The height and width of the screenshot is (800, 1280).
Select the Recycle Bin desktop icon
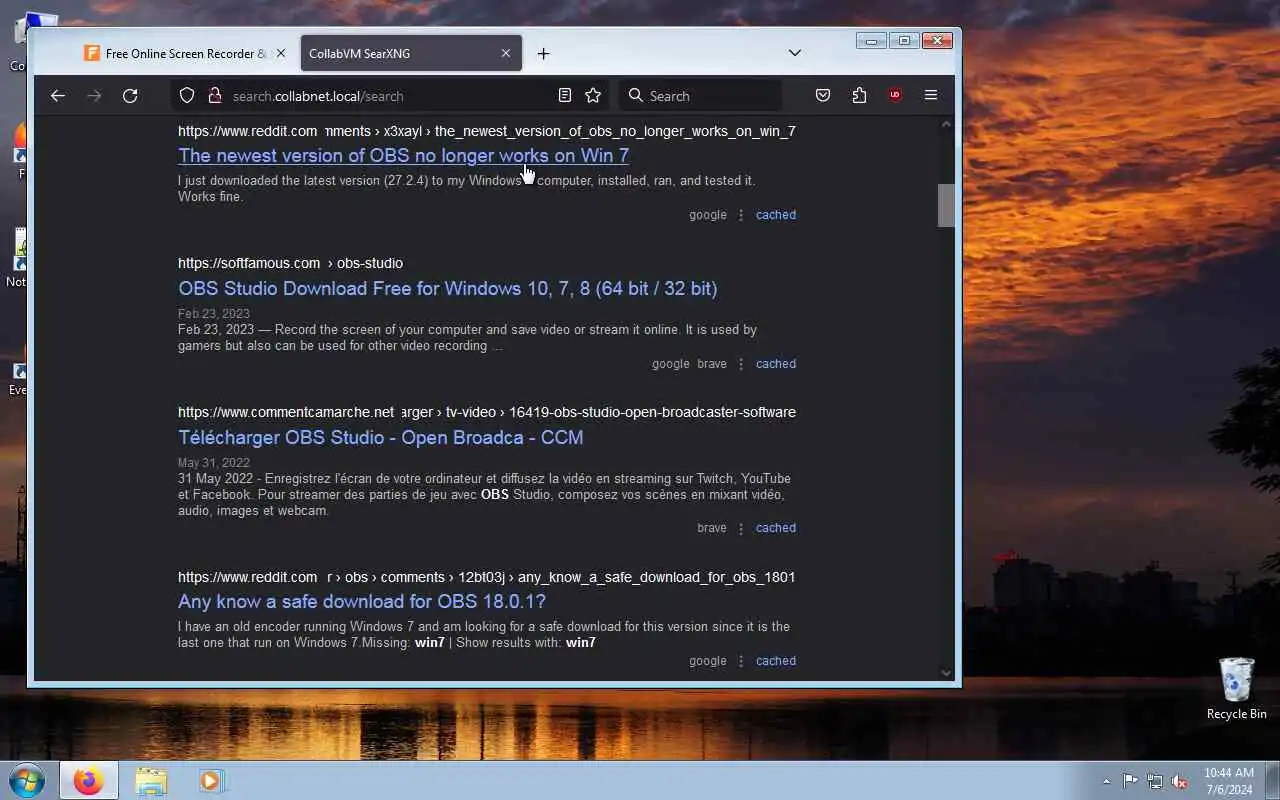coord(1237,688)
